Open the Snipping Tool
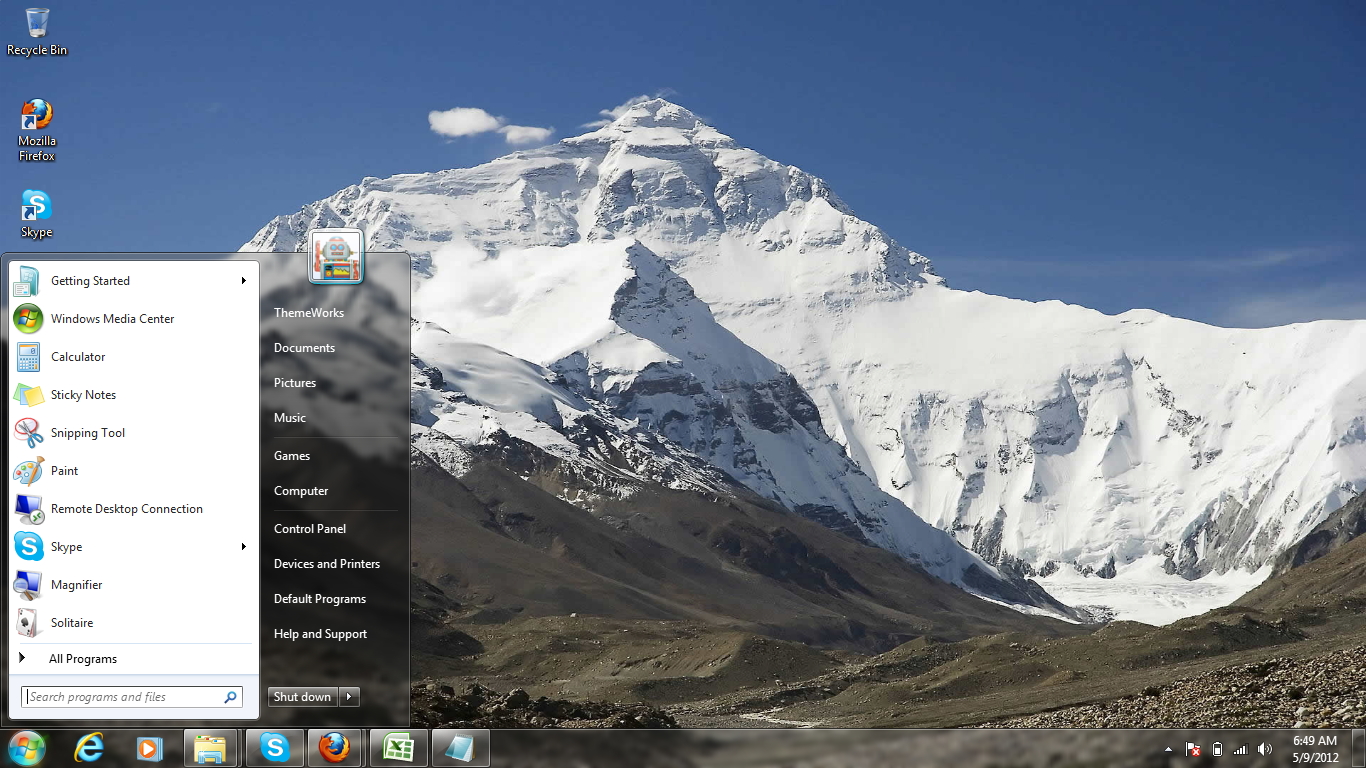1366x768 pixels. (88, 432)
